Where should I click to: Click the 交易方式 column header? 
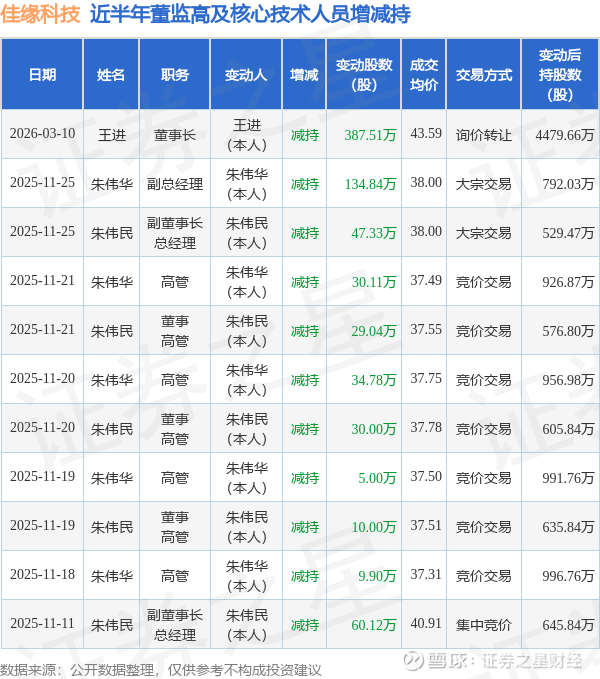[484, 74]
